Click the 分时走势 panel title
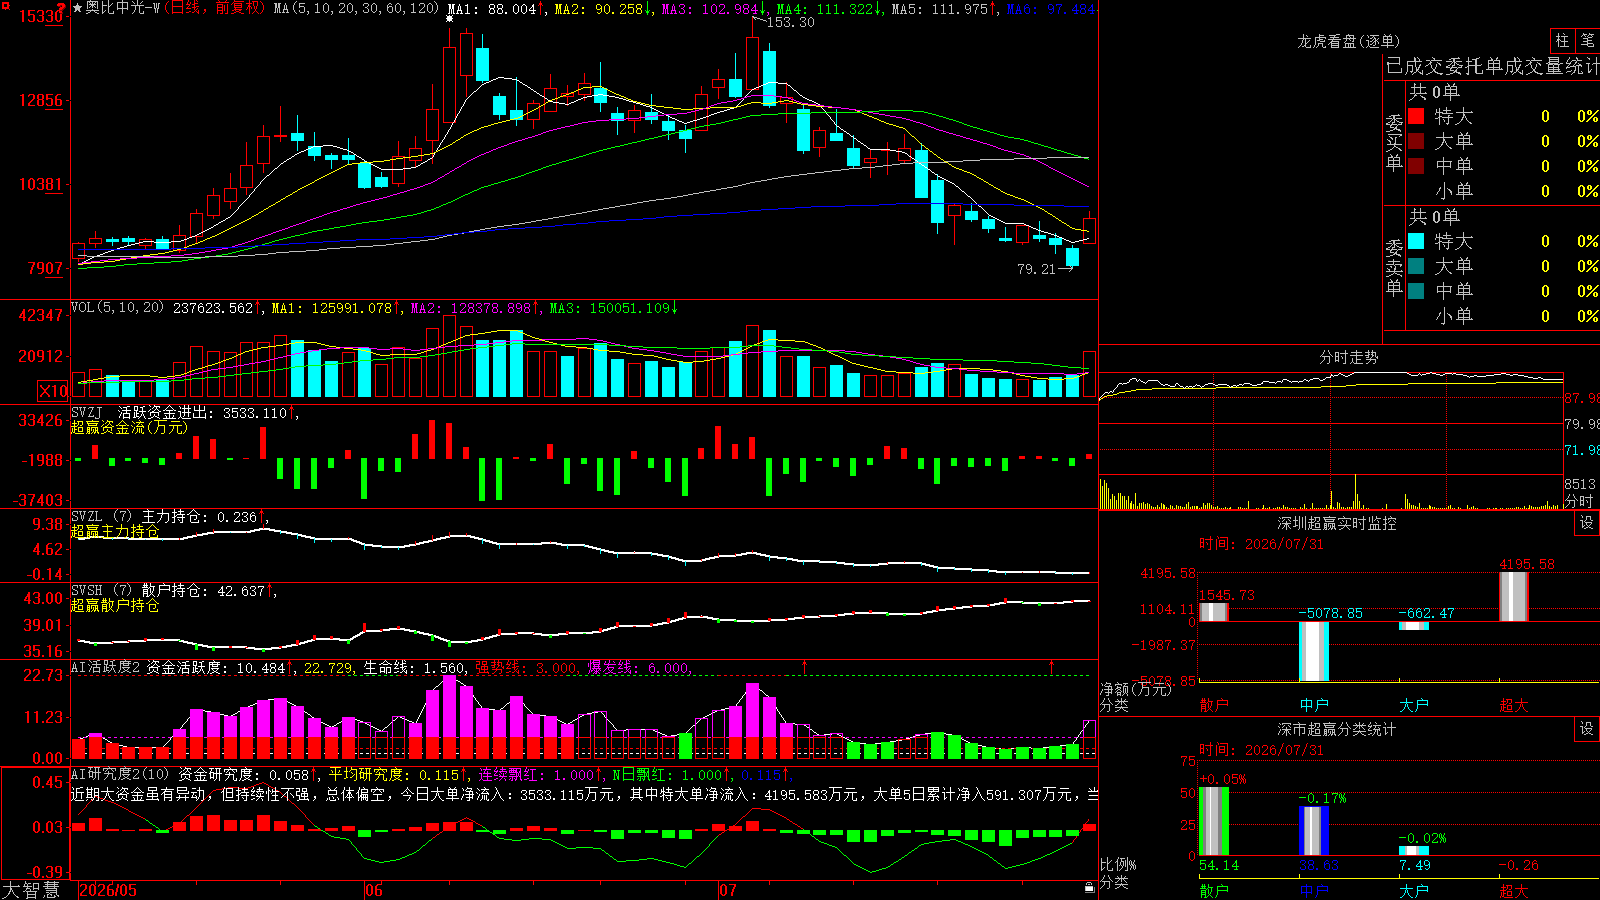This screenshot has width=1600, height=900. pyautogui.click(x=1348, y=357)
